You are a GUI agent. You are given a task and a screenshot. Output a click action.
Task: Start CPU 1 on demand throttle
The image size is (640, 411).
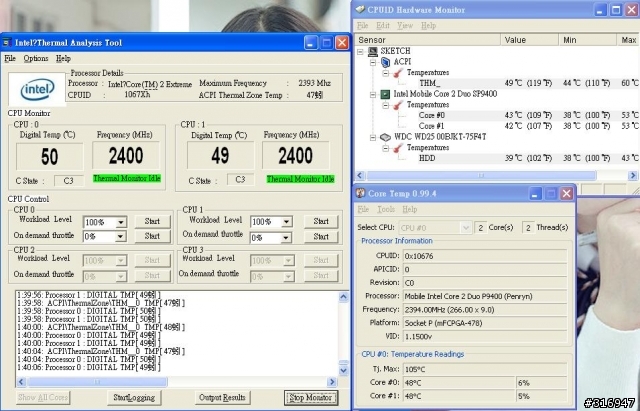[321, 237]
